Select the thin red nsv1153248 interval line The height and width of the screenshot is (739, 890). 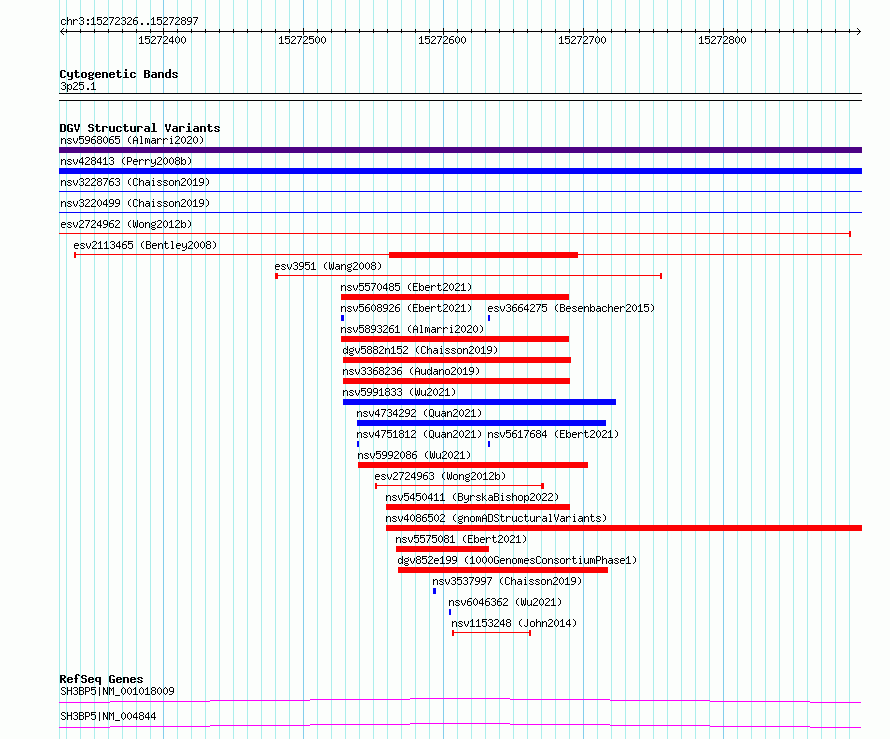pos(492,633)
